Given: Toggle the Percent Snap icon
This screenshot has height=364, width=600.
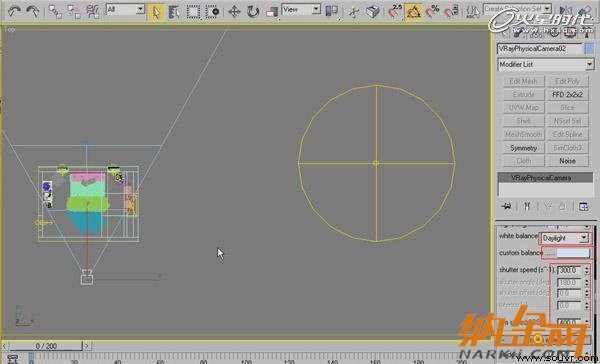Looking at the screenshot, I should [x=432, y=11].
